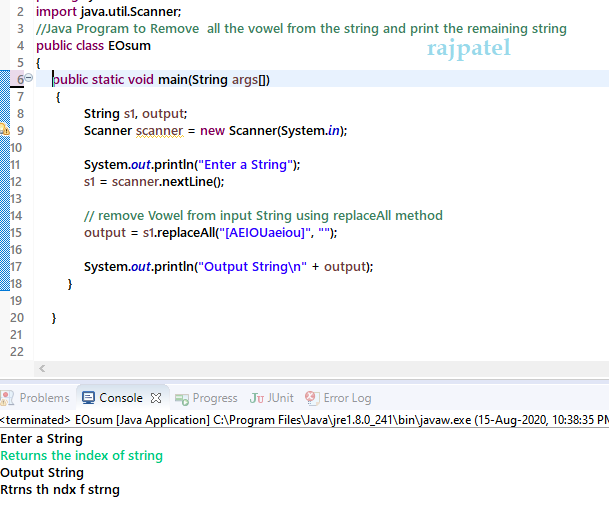Click the Problems view icon
This screenshot has width=609, height=519.
[7, 398]
